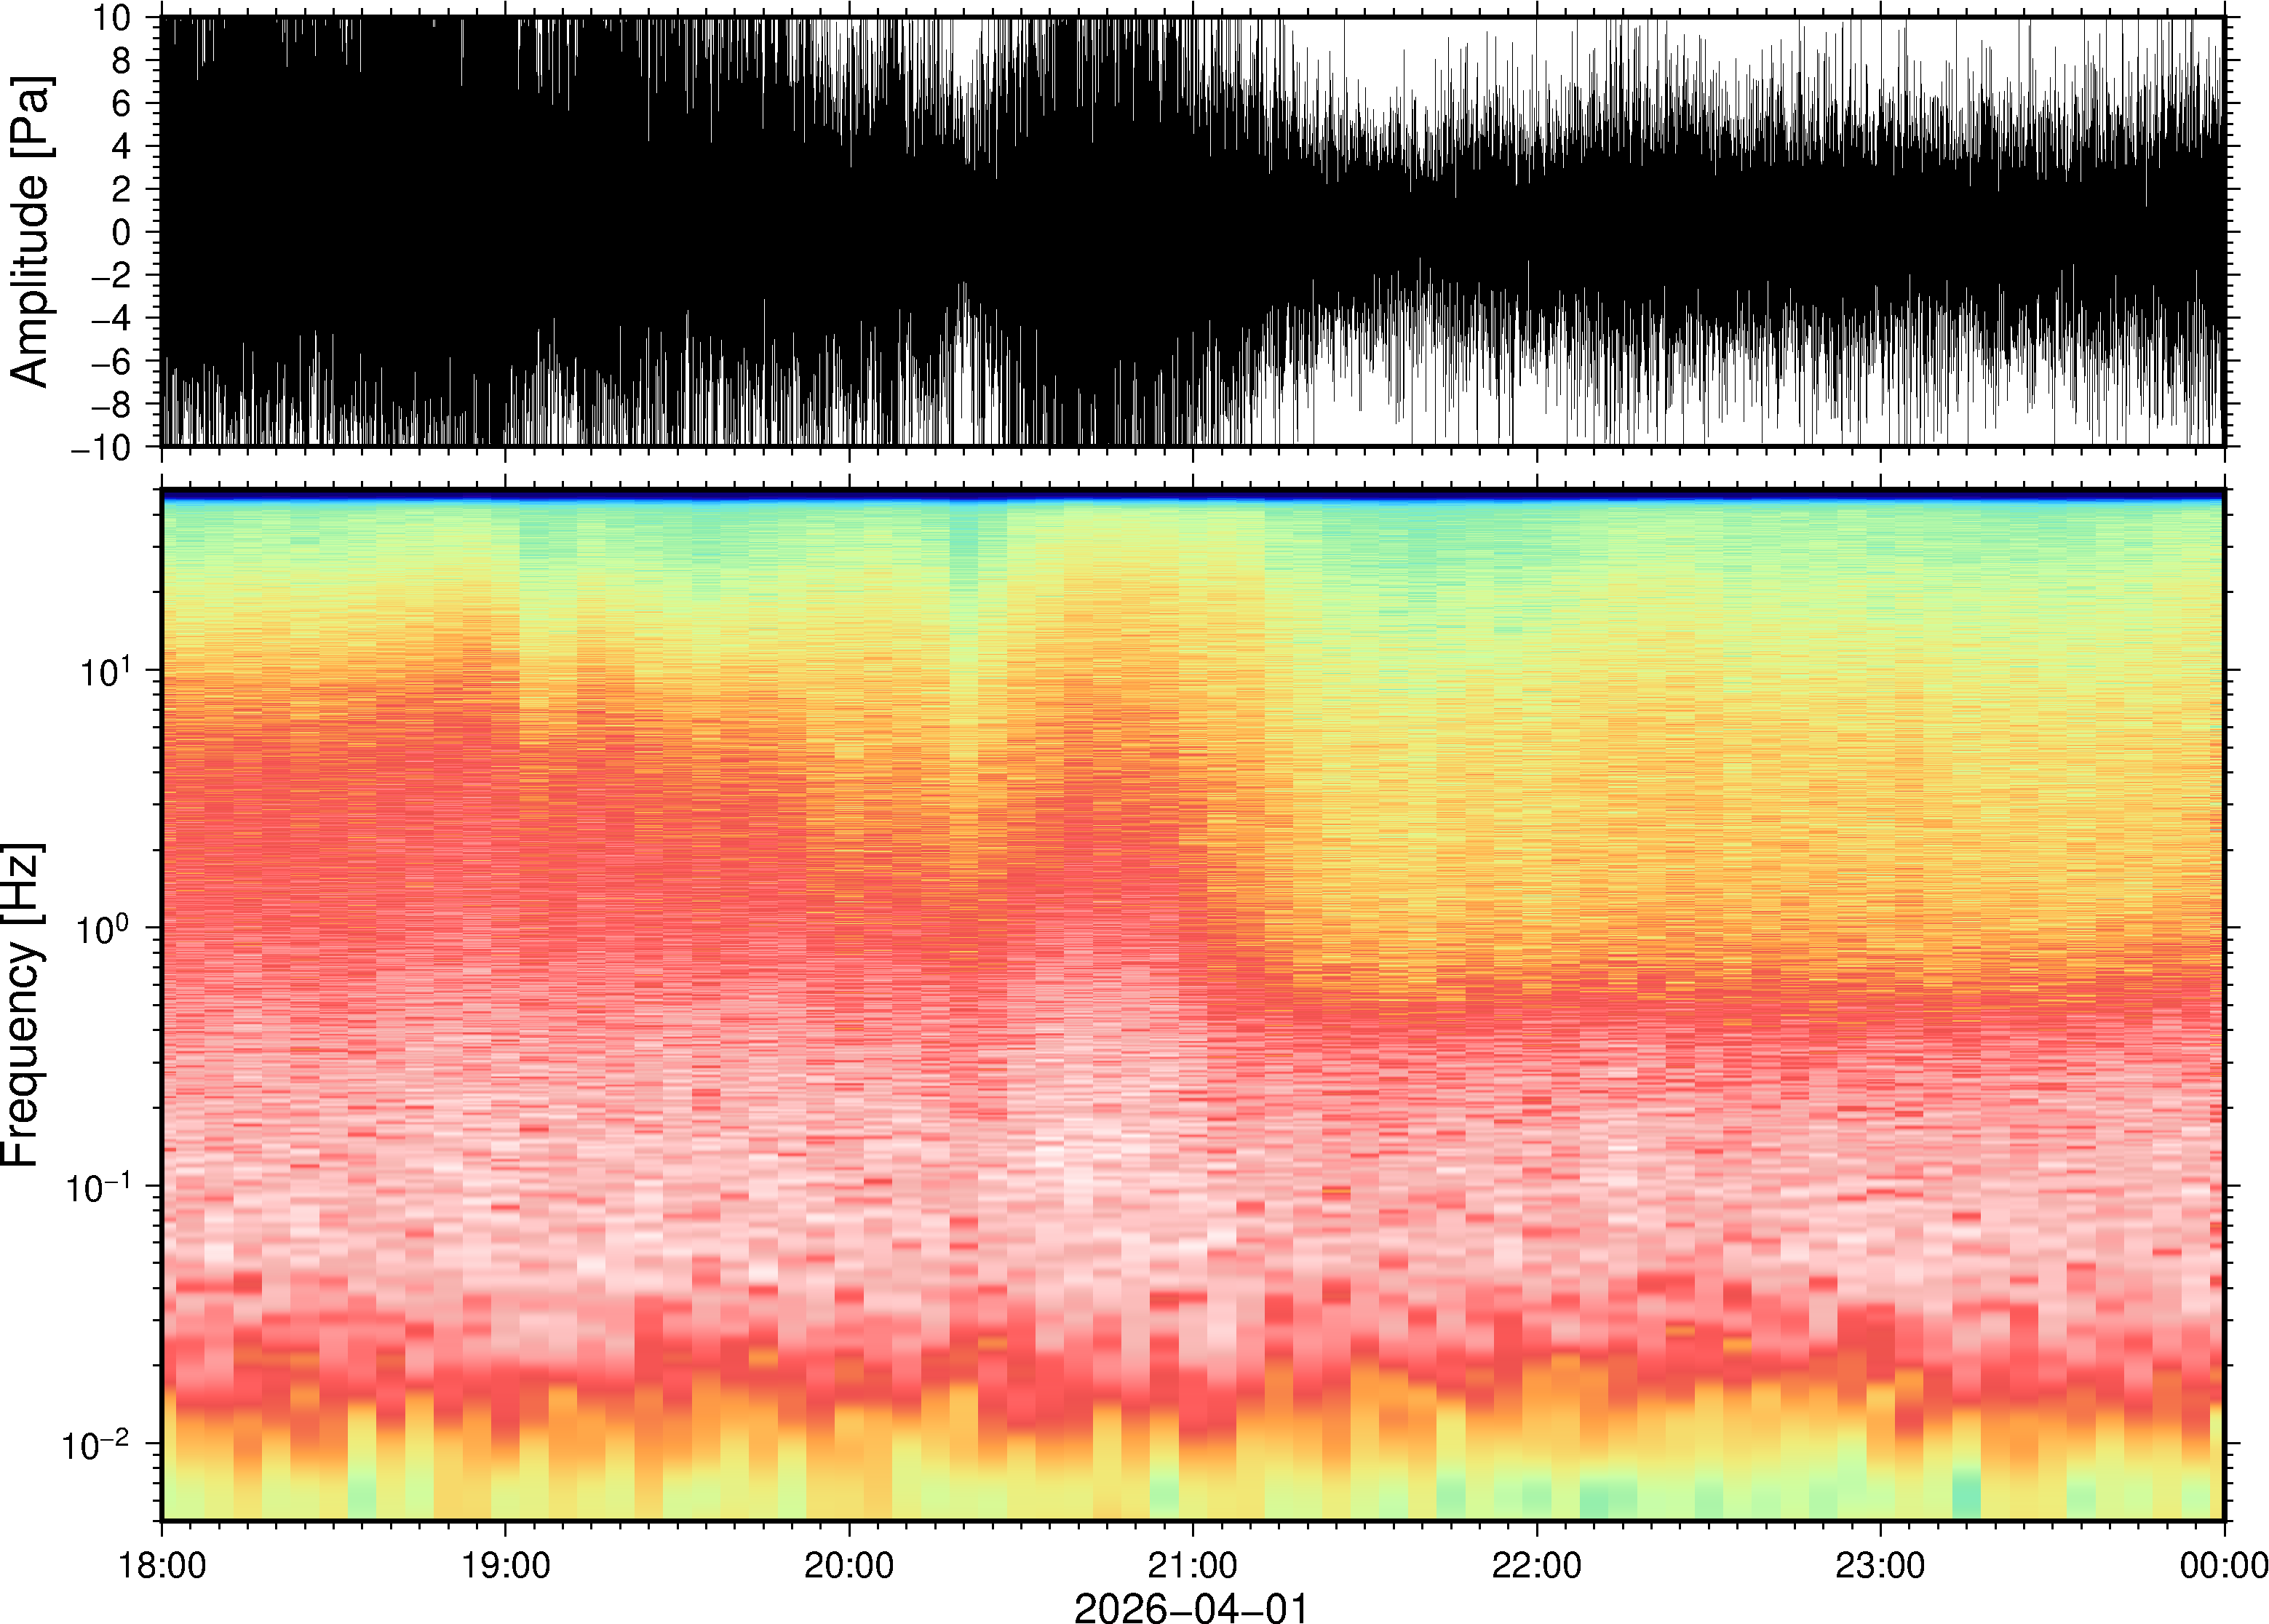Image resolution: width=2269 pixels, height=1624 pixels.
Task: Click the 23:00 time axis label
Action: (x=1880, y=1565)
